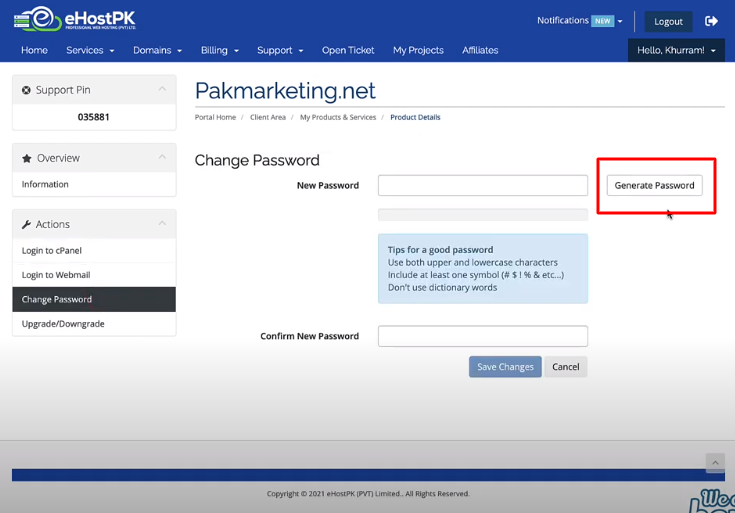The width and height of the screenshot is (735, 513).
Task: Click the Logout button
Action: click(668, 22)
